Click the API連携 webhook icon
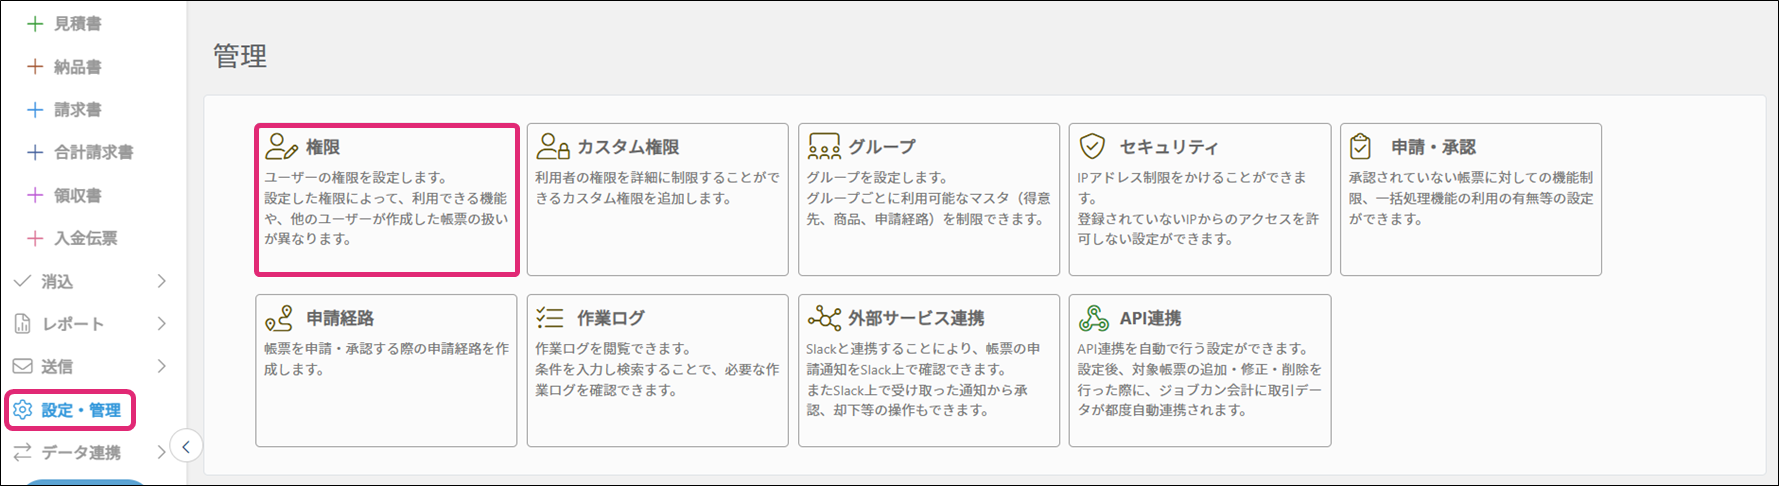The height and width of the screenshot is (486, 1779). [x=1093, y=318]
